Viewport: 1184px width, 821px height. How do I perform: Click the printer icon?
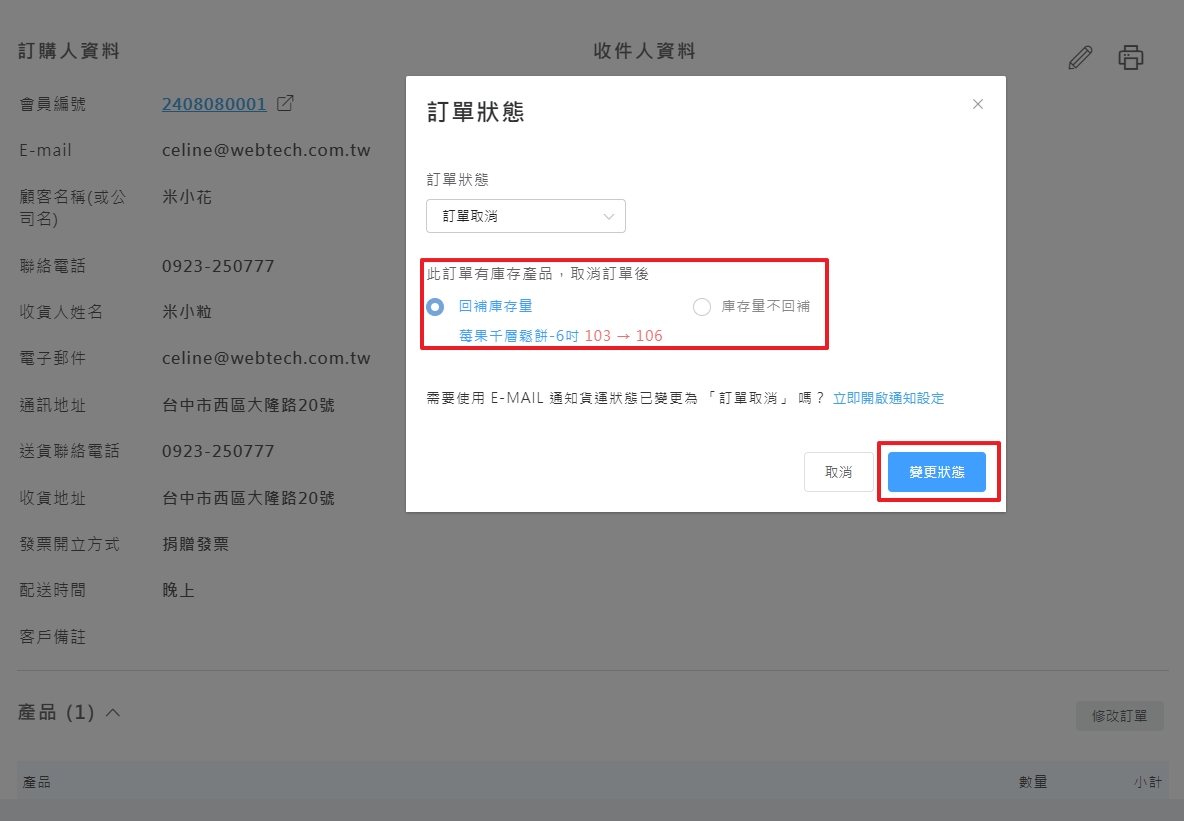pos(1130,58)
